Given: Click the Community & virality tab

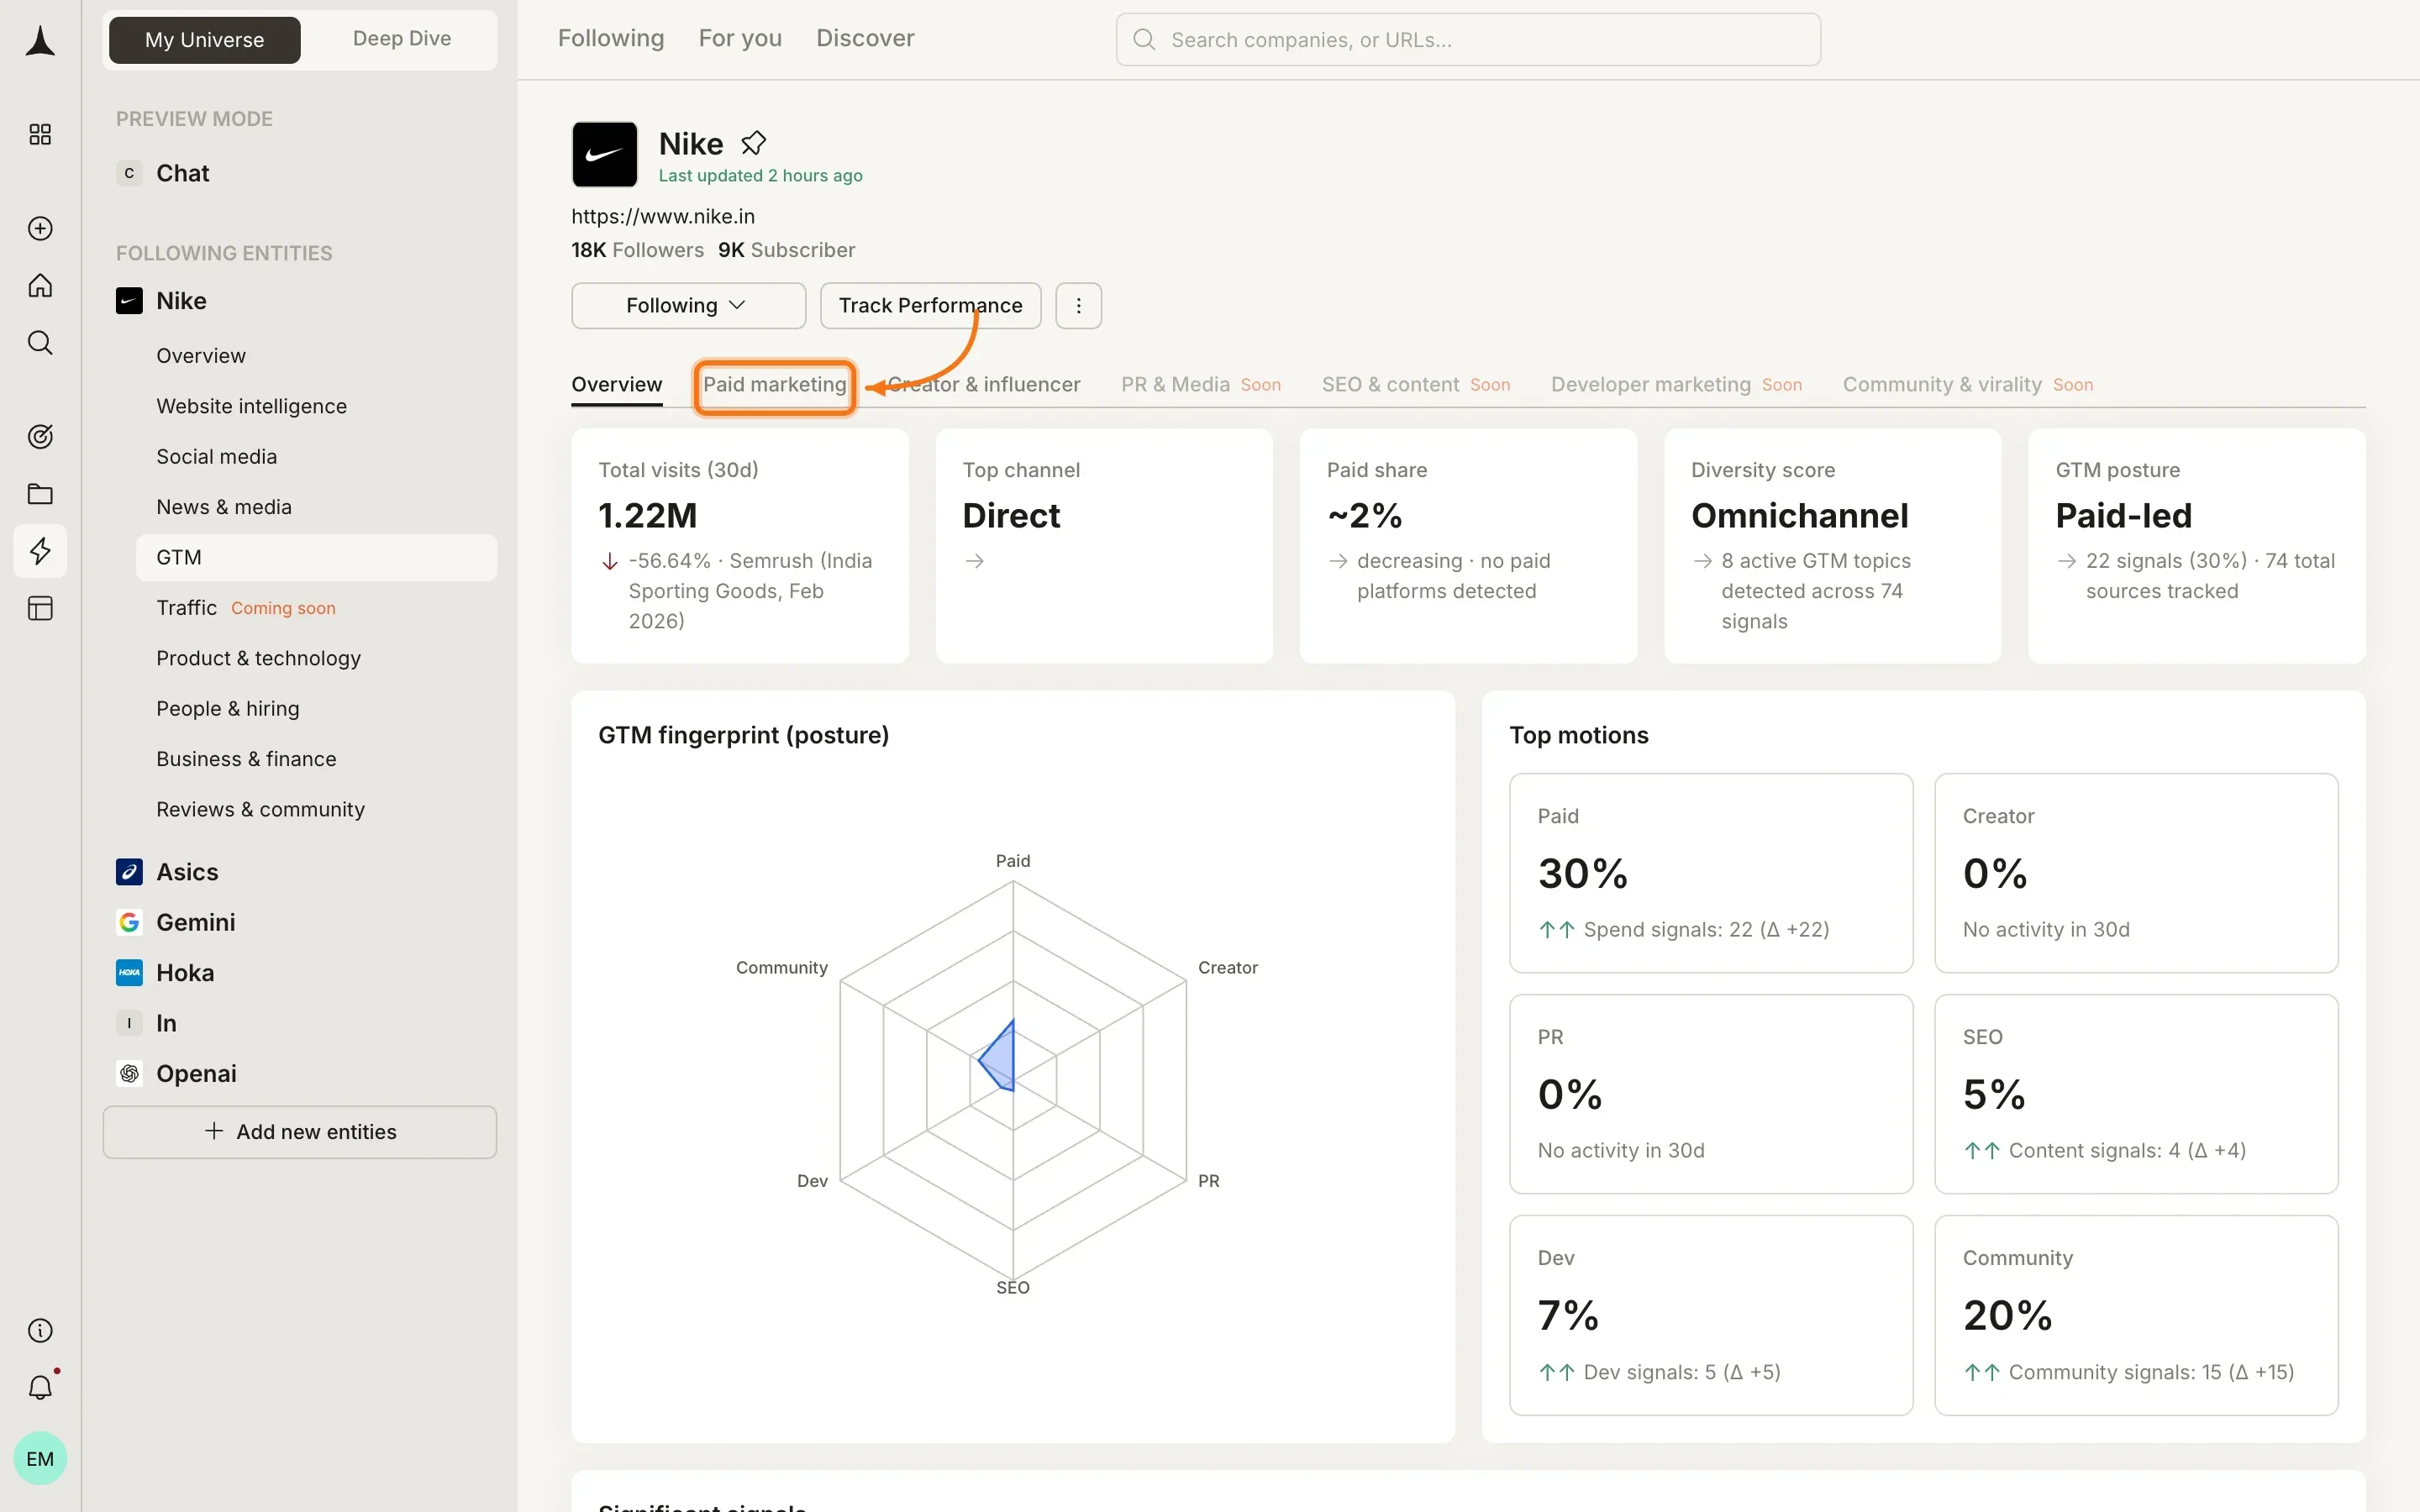Looking at the screenshot, I should point(1968,385).
